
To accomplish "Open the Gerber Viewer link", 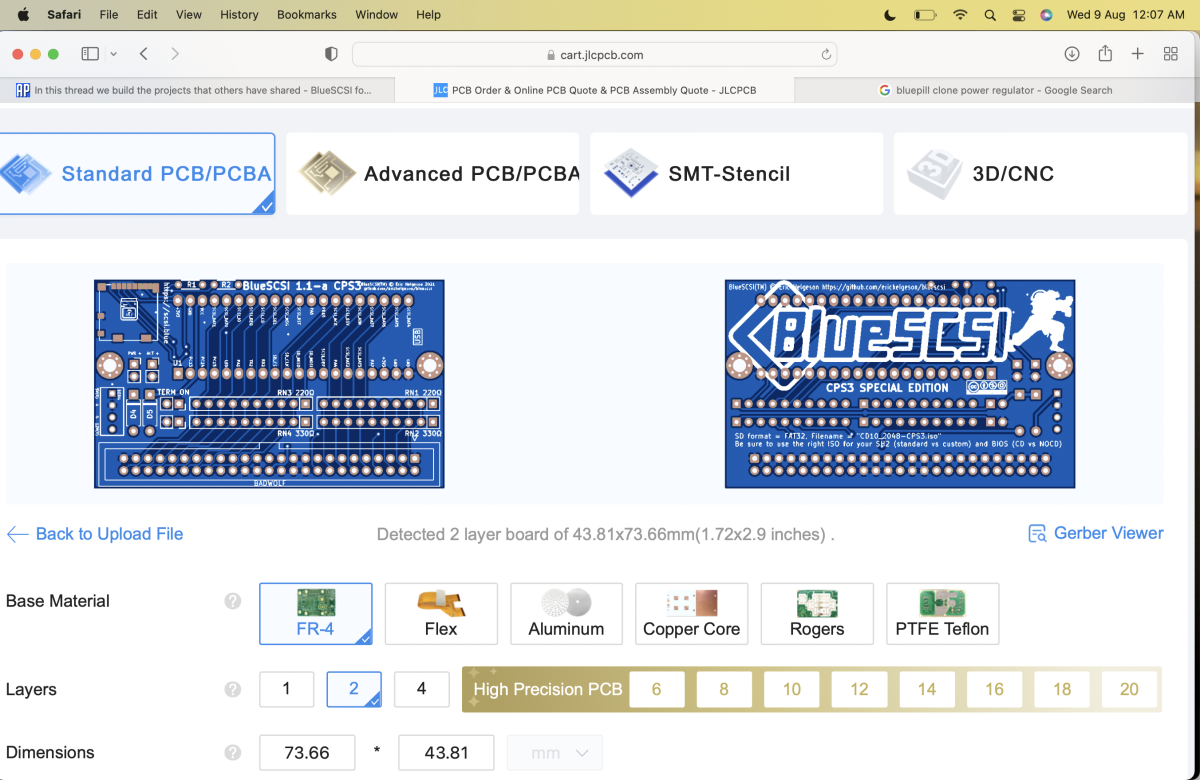I will [x=1109, y=534].
